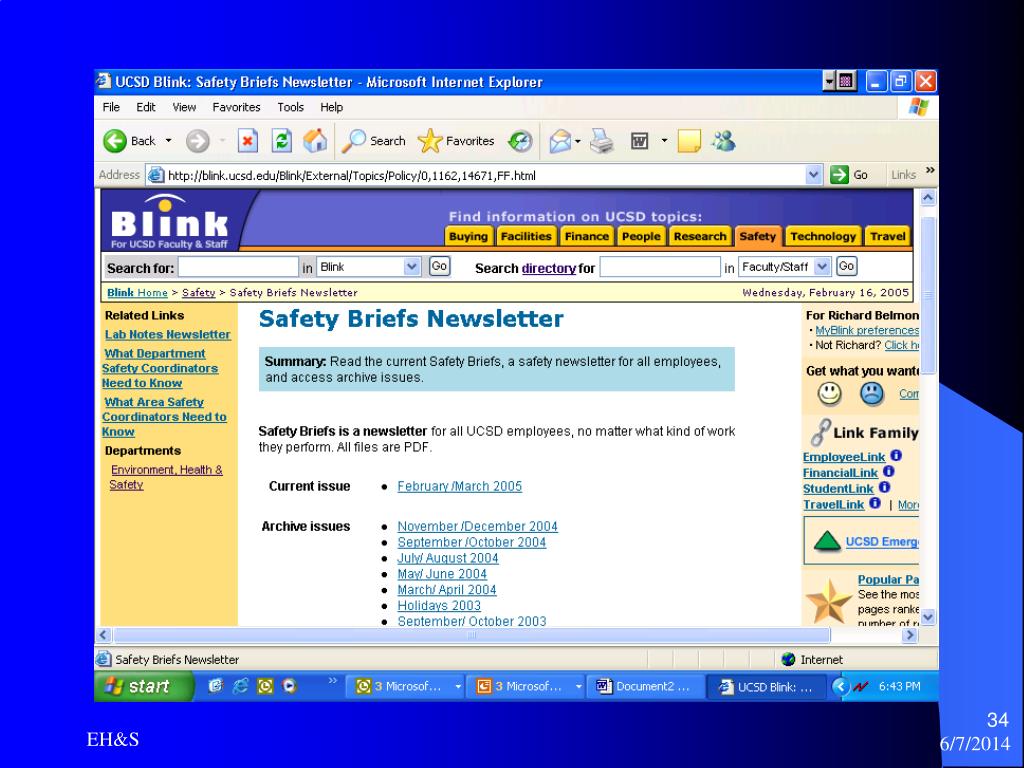Switch to the Buying tab
The width and height of the screenshot is (1024, 768).
[x=468, y=236]
